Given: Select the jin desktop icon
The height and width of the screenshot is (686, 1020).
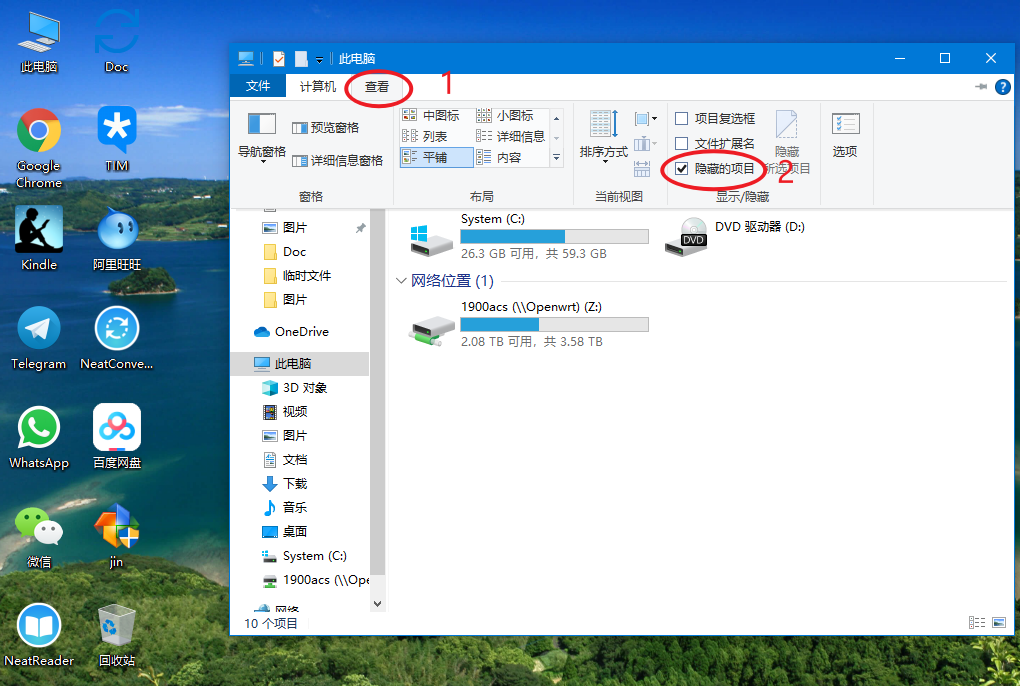Looking at the screenshot, I should click(116, 536).
